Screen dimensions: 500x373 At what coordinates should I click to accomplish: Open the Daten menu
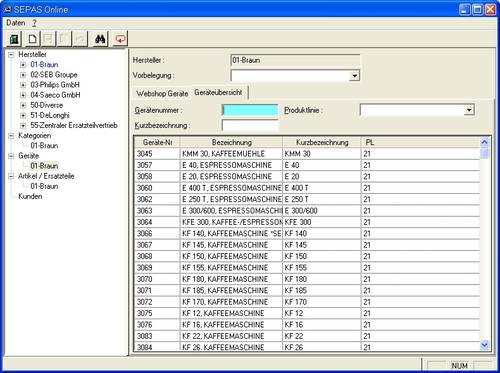(16, 23)
